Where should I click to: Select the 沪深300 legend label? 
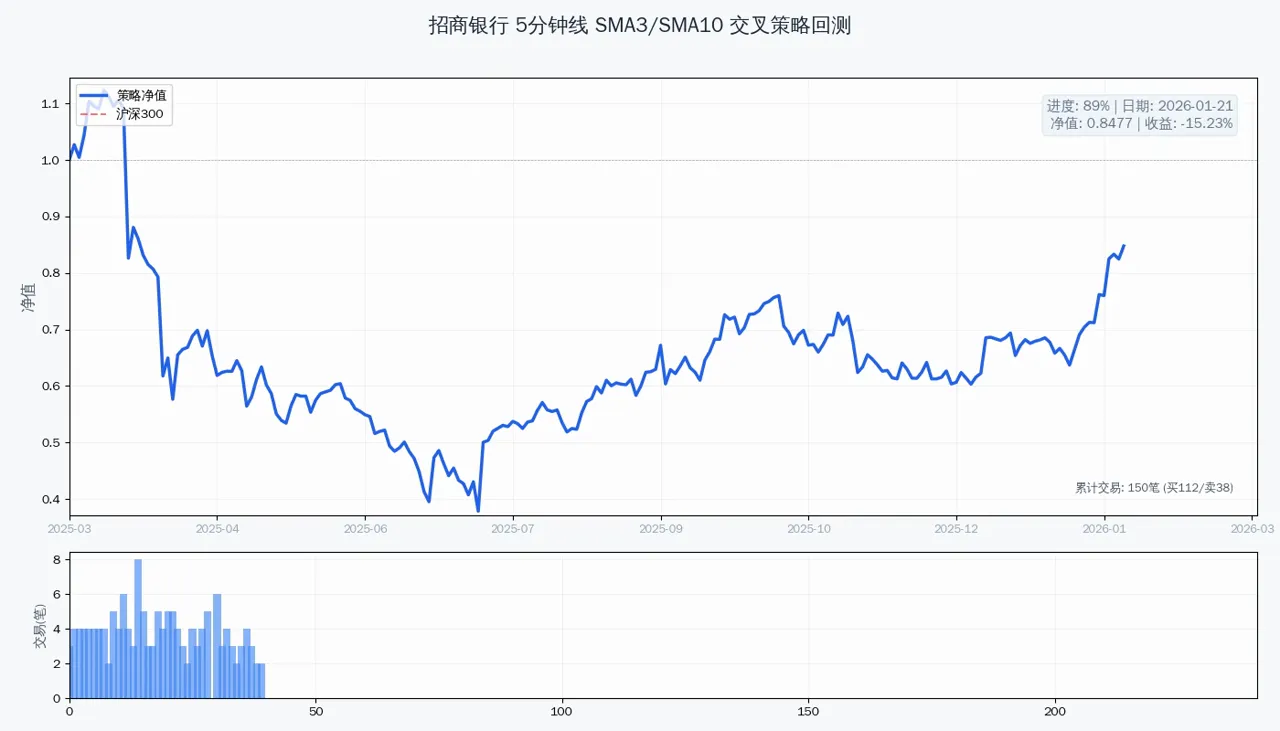(x=139, y=114)
